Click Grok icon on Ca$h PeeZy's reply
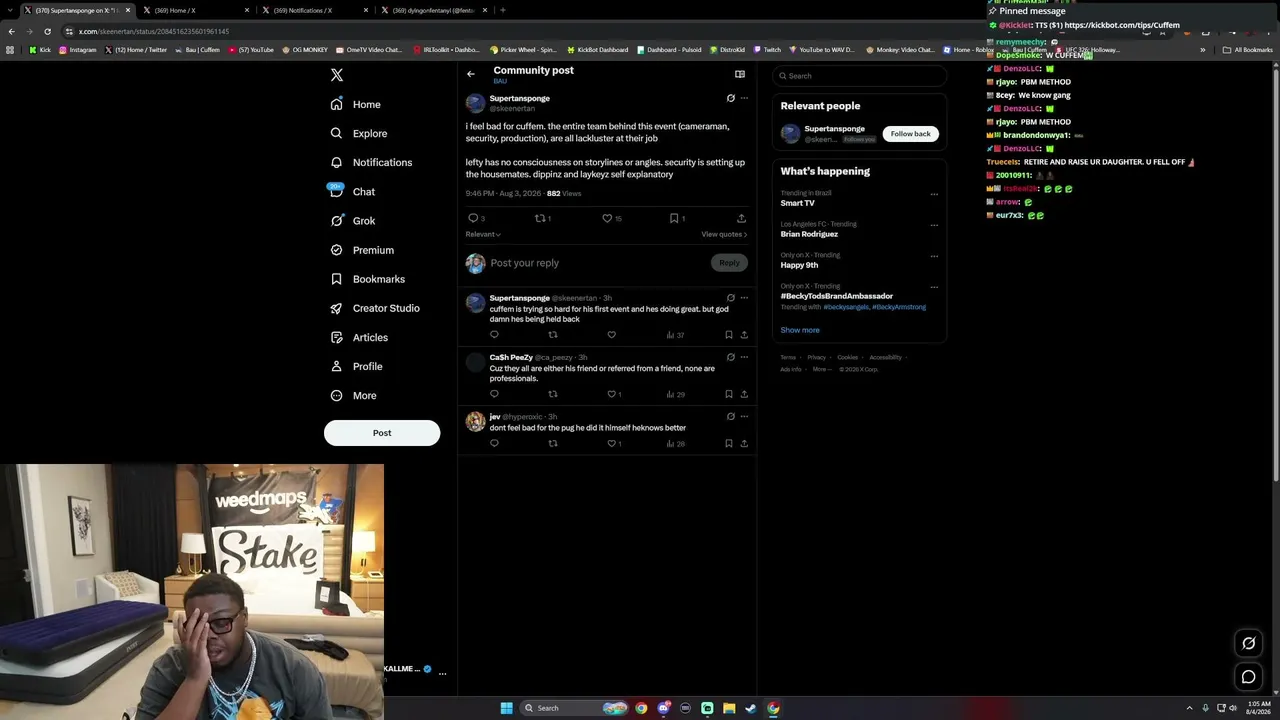The image size is (1280, 720). [x=730, y=357]
